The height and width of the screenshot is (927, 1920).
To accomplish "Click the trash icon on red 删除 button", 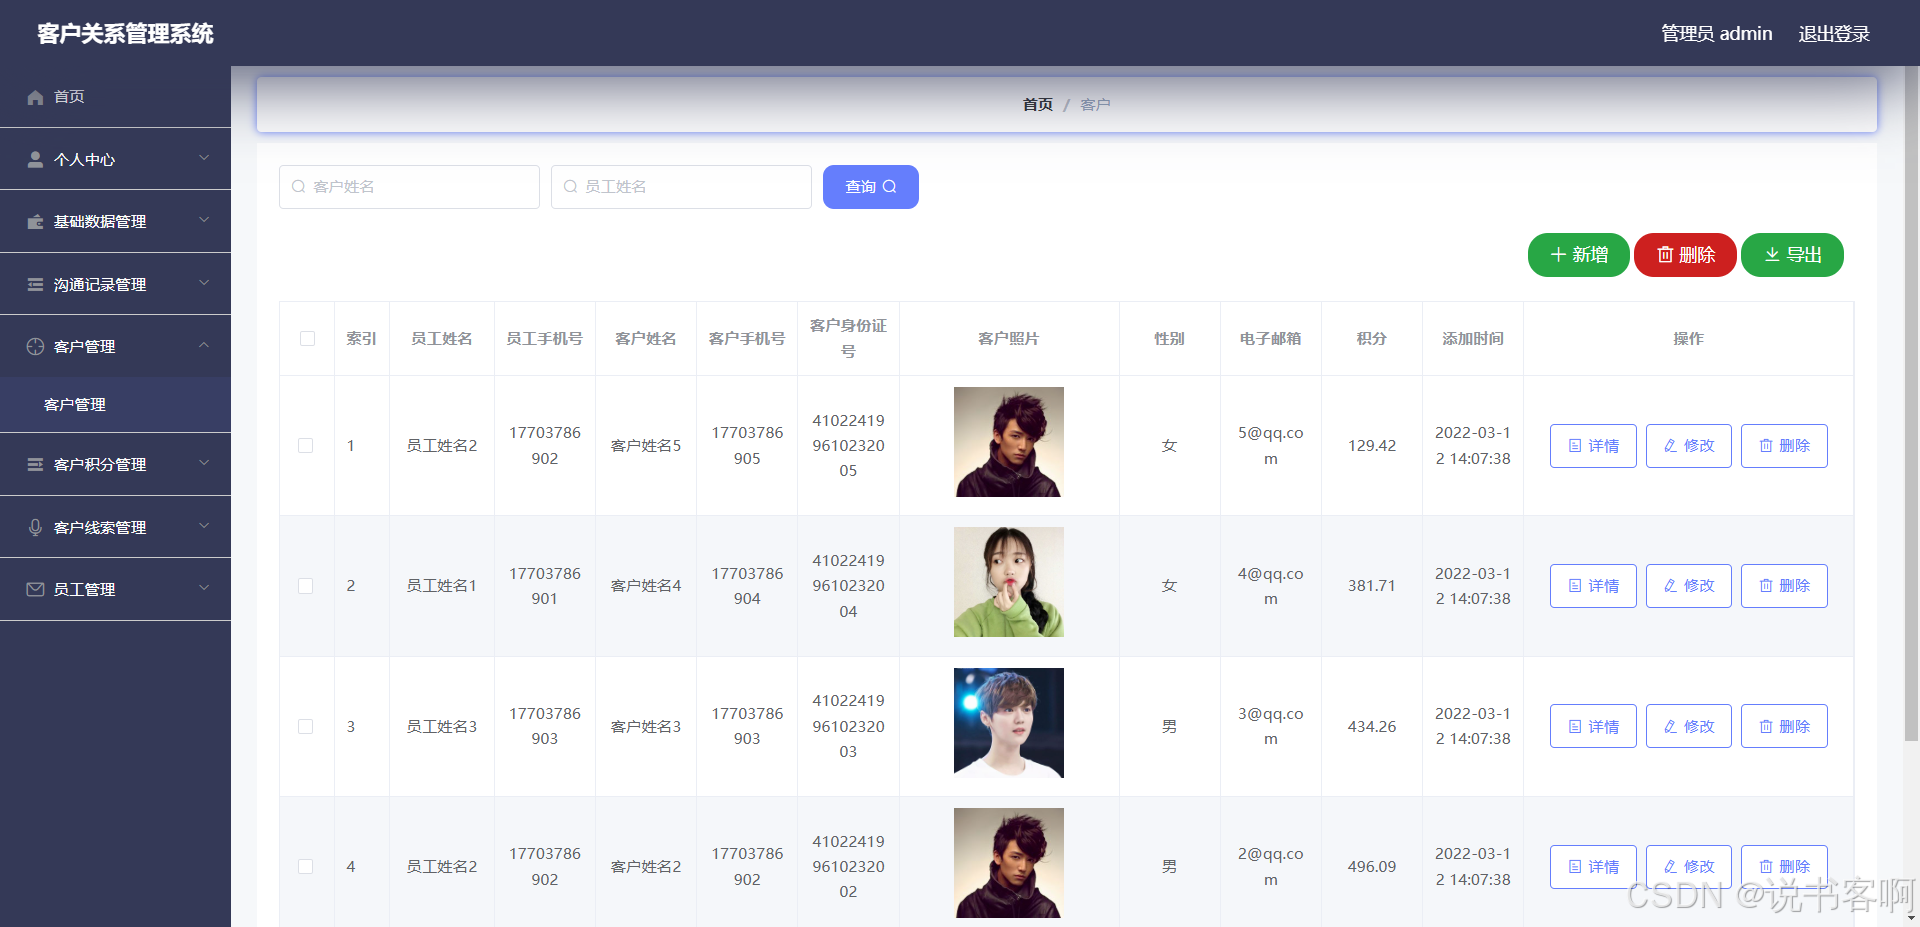I will [1665, 255].
